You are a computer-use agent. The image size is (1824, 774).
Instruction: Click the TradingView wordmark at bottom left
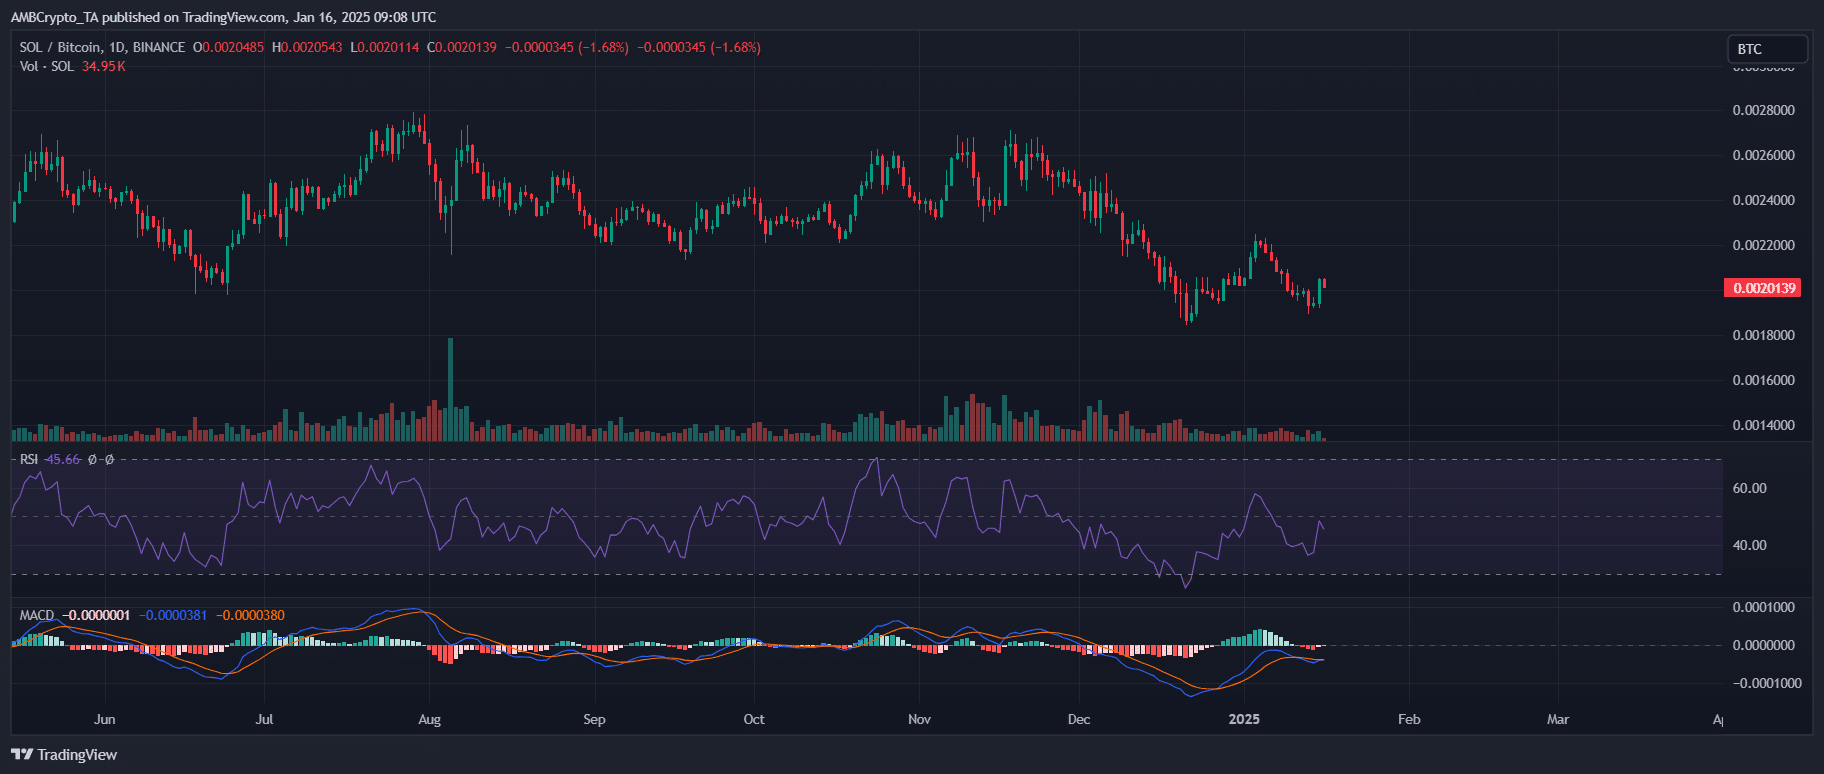pos(77,755)
